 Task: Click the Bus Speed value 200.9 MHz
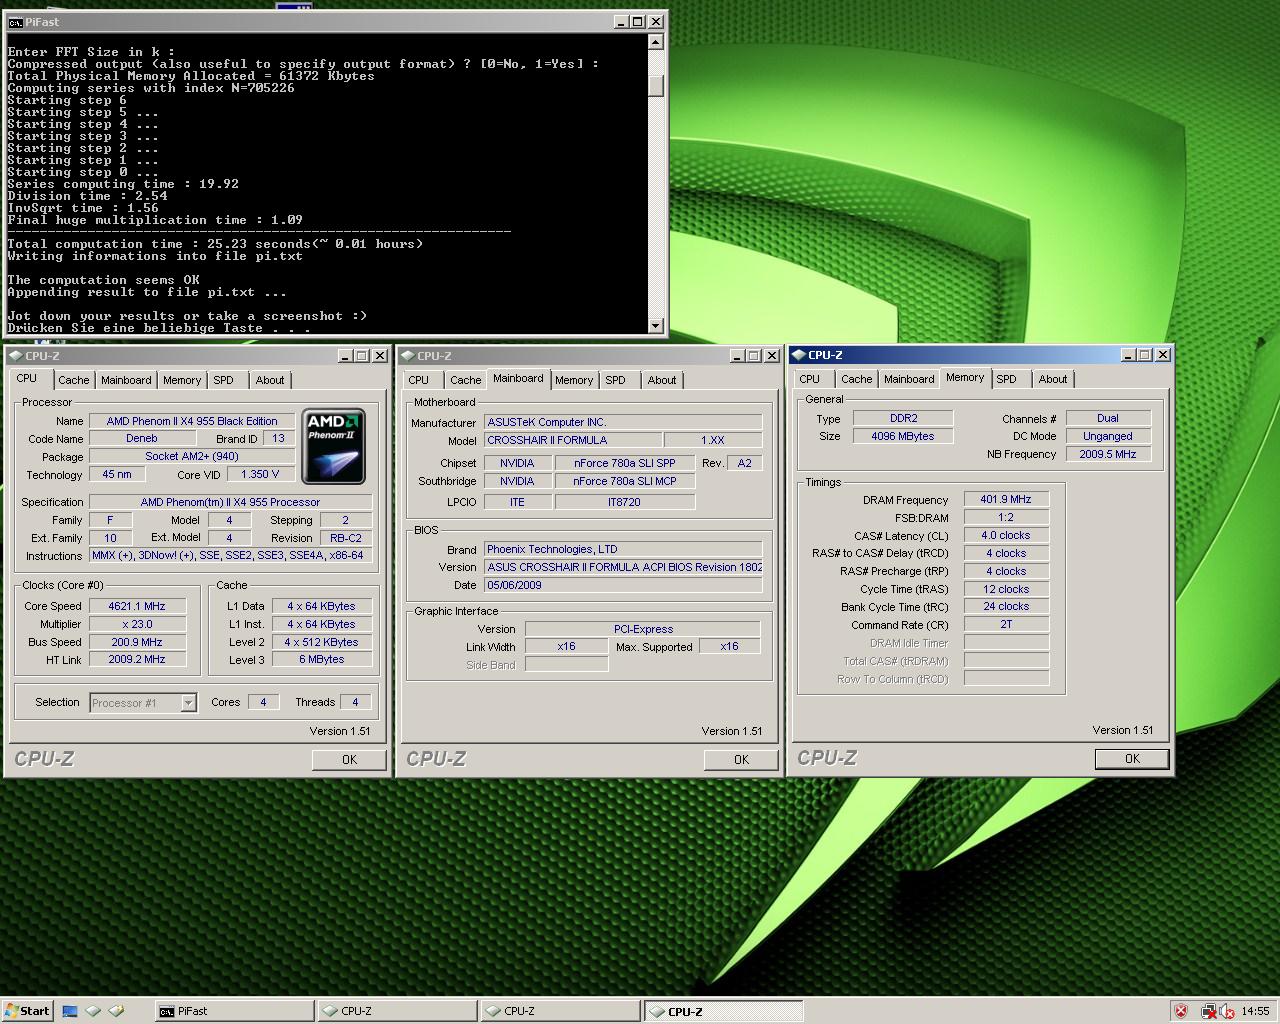click(137, 642)
